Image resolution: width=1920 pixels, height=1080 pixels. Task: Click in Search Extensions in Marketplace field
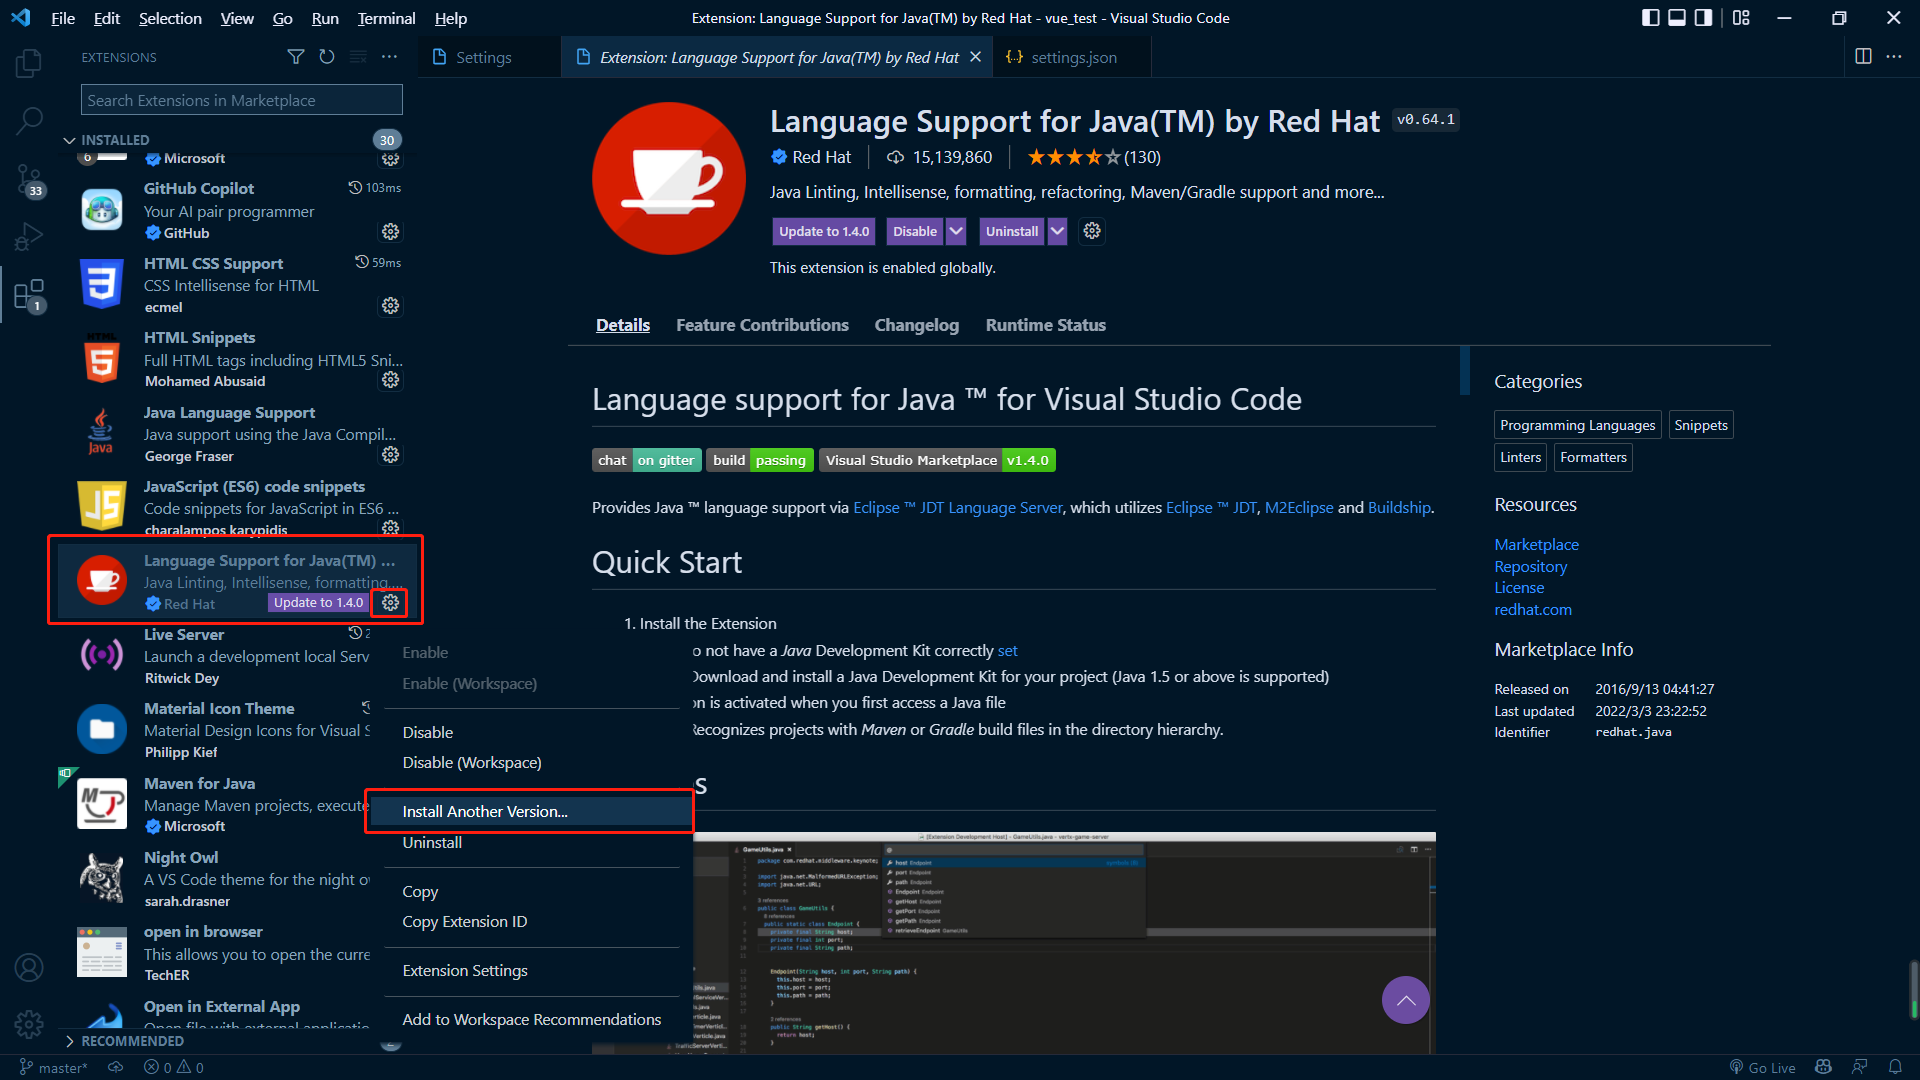241,100
